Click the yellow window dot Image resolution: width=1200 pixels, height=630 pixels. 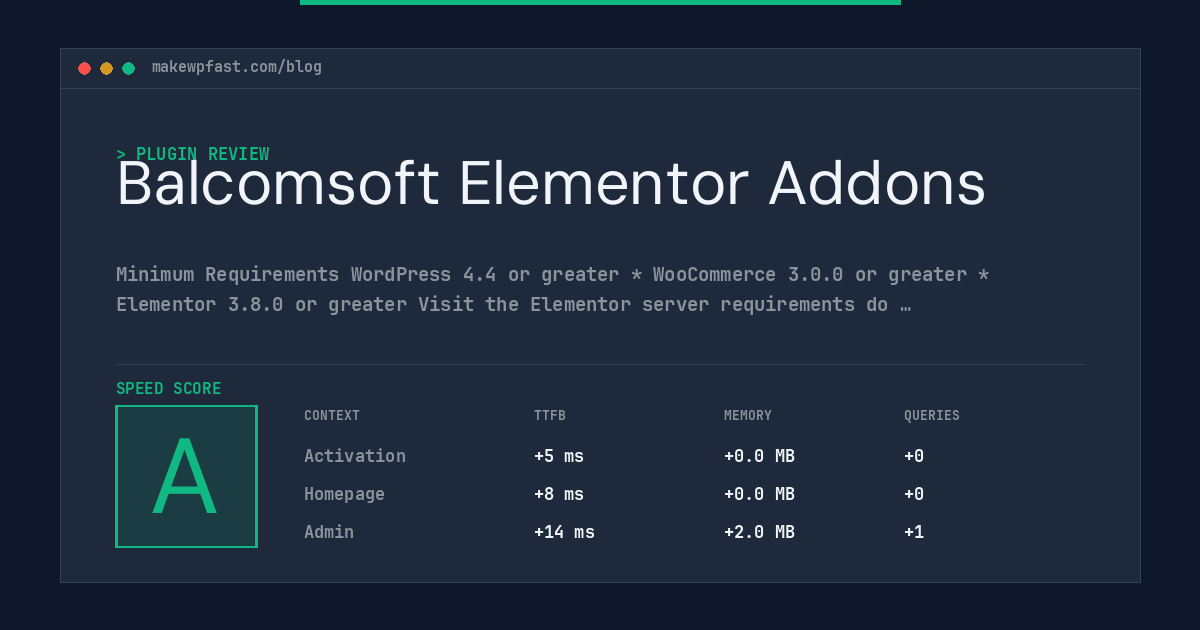[x=106, y=68]
